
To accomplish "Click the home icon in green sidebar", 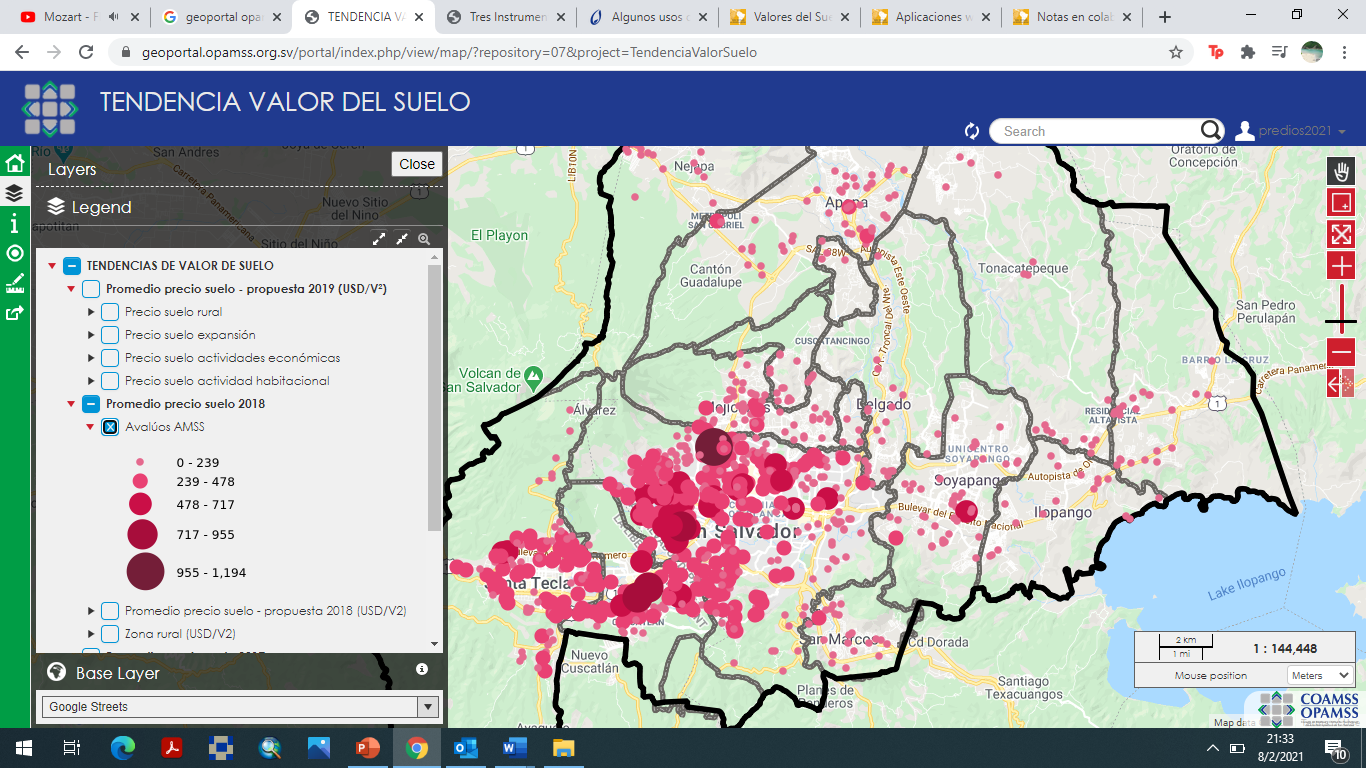I will point(14,164).
